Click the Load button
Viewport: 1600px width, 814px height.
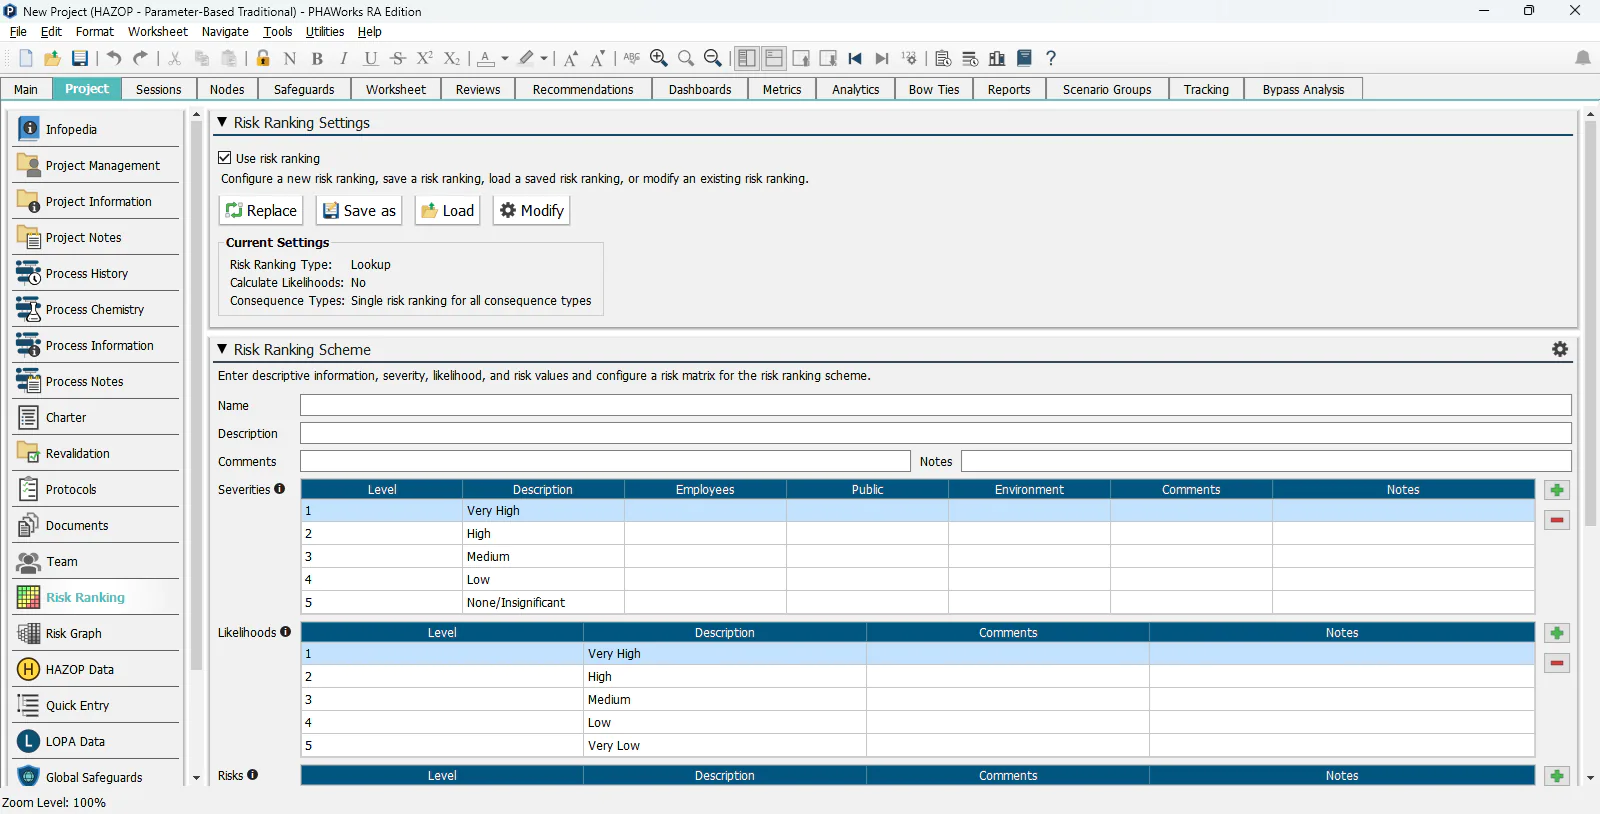point(448,210)
